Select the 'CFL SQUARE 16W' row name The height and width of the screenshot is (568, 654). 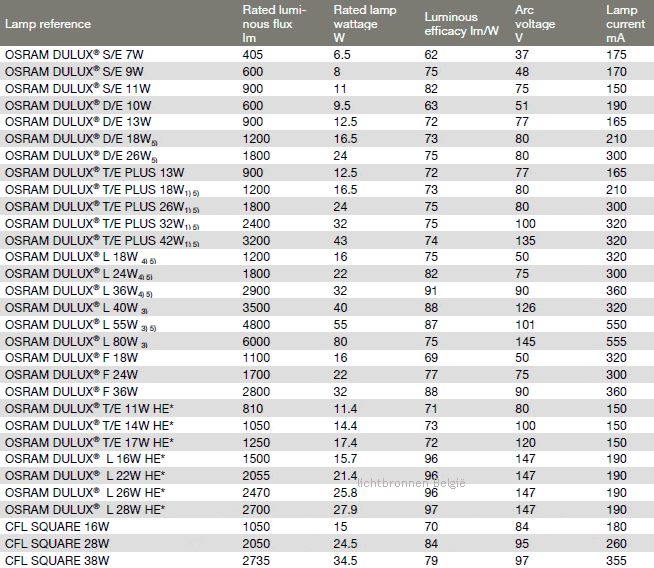[57, 527]
